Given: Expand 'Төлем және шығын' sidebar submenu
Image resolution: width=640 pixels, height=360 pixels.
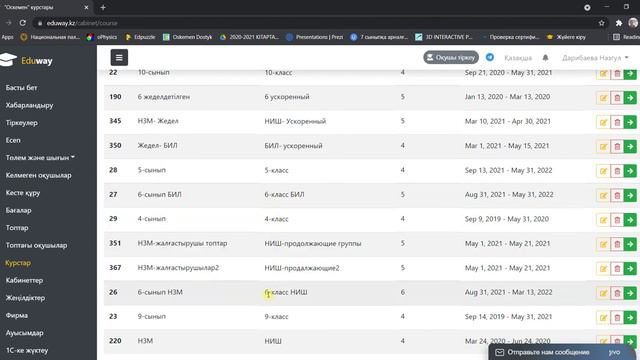Looking at the screenshot, I should pos(40,158).
